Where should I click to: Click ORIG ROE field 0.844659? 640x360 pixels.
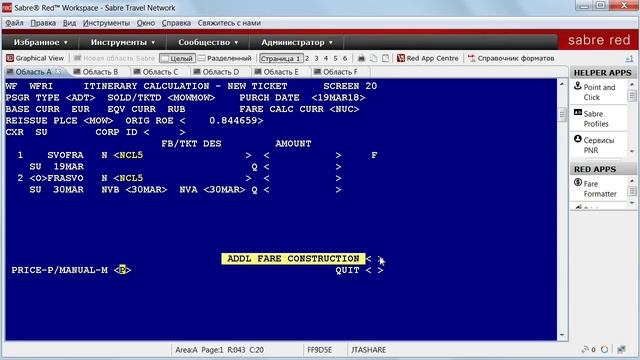(221, 121)
